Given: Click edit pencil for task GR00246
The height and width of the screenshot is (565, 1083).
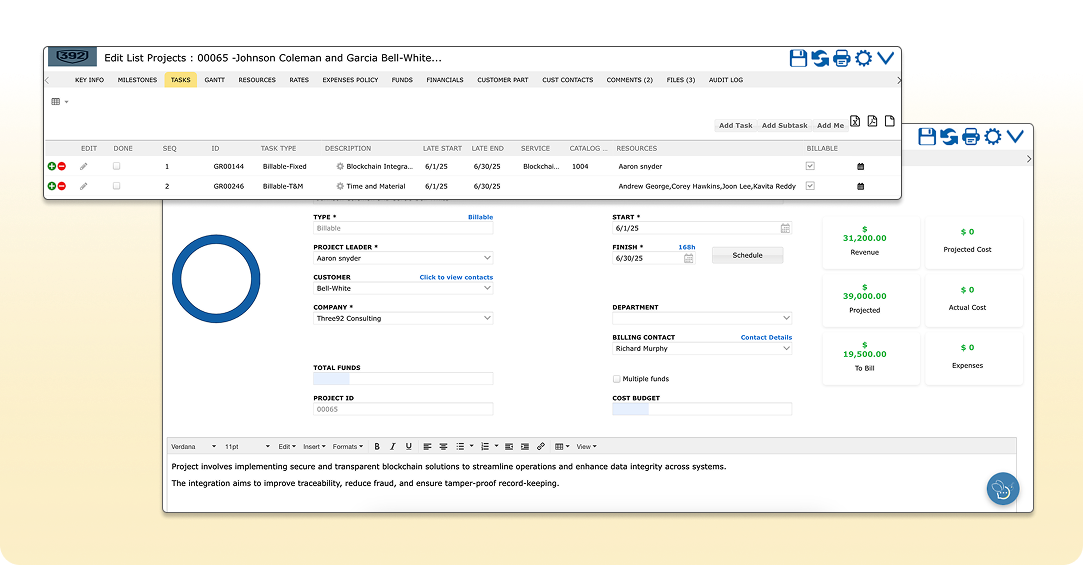Looking at the screenshot, I should coord(84,186).
